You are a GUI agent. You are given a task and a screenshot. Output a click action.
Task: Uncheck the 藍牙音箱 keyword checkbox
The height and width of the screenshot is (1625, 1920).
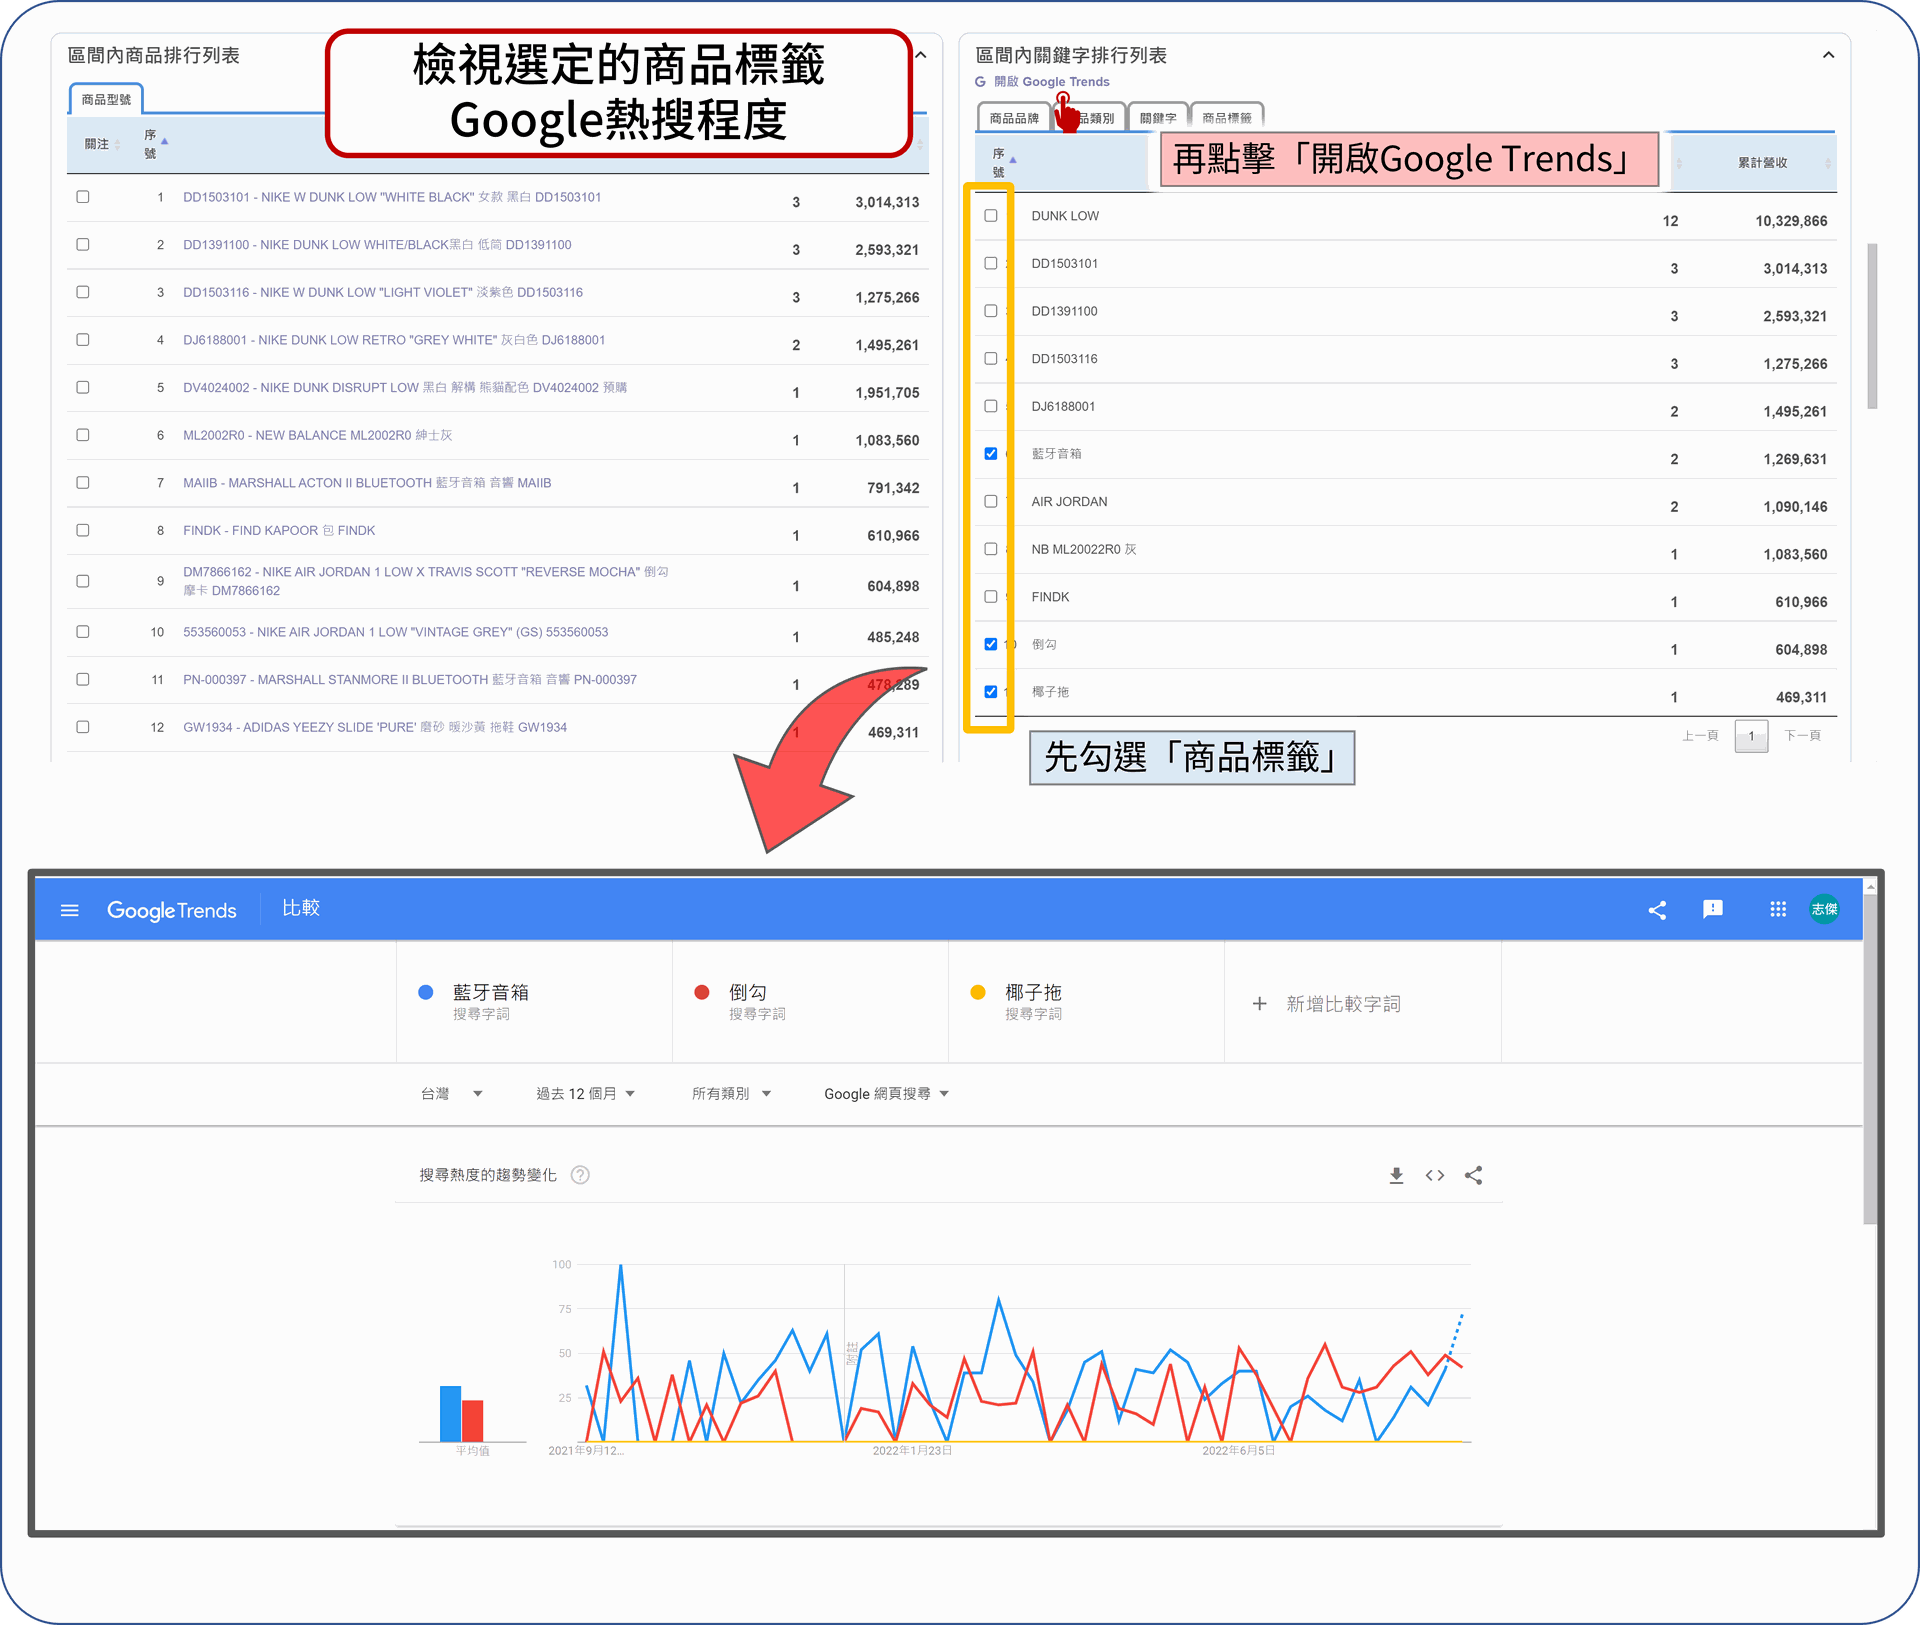point(991,454)
